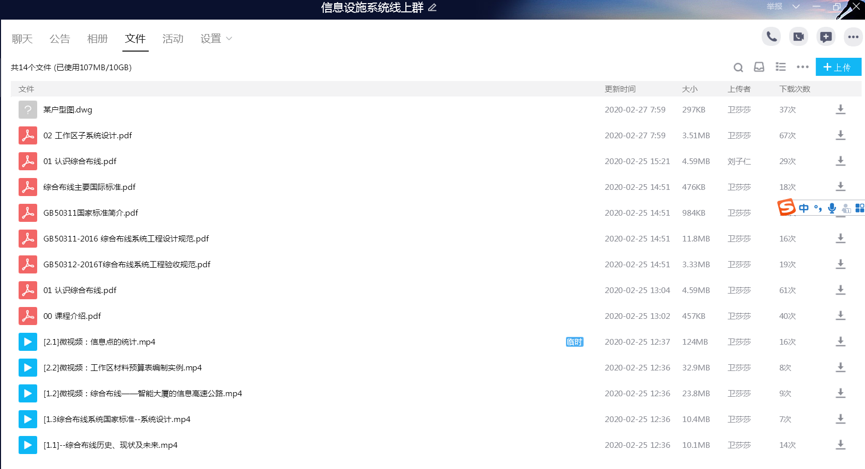
Task: Toggle Sogou voice input microphone
Action: coord(832,208)
